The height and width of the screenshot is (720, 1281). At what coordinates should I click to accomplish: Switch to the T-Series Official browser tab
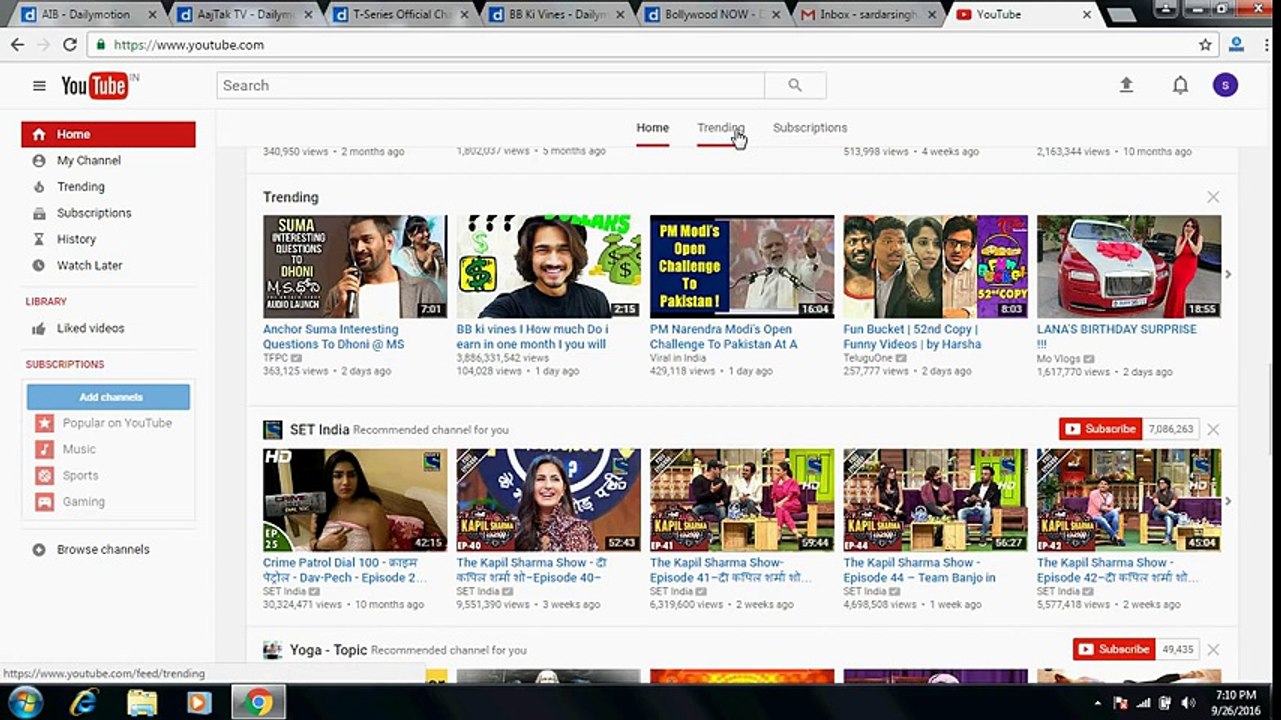coord(402,14)
